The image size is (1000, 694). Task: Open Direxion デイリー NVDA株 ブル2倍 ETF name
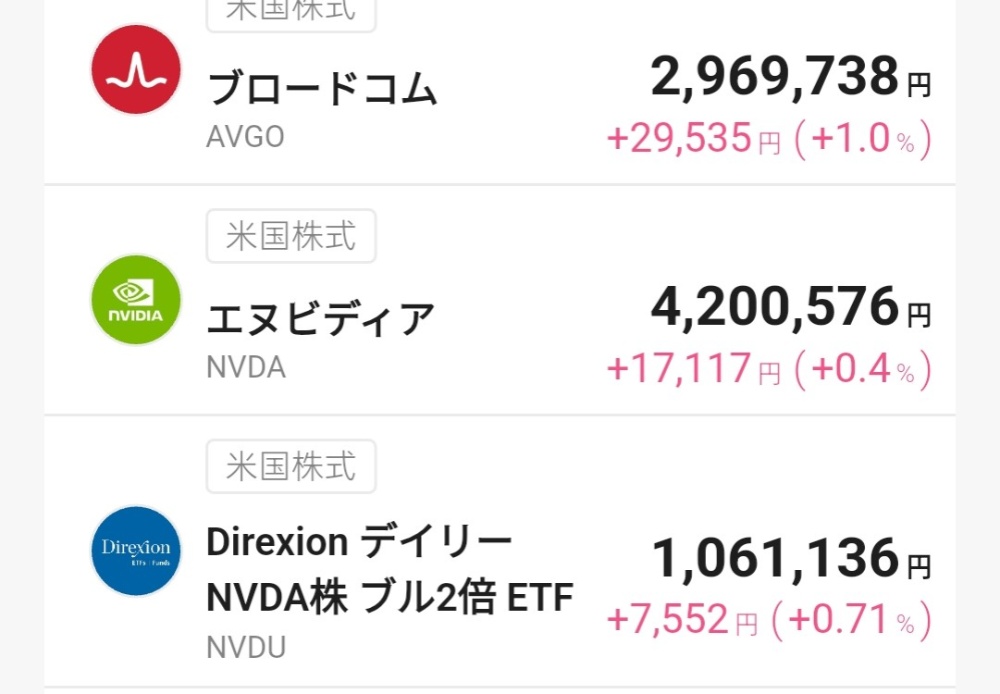point(390,570)
